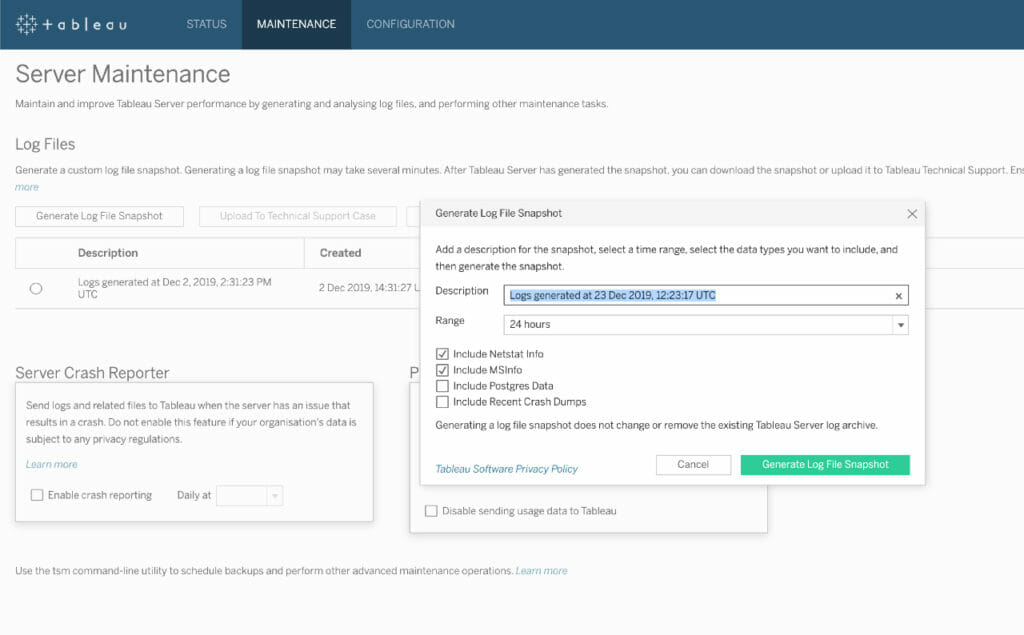Click Learn more under Server Crash Reporter
This screenshot has height=635, width=1024.
pyautogui.click(x=51, y=464)
